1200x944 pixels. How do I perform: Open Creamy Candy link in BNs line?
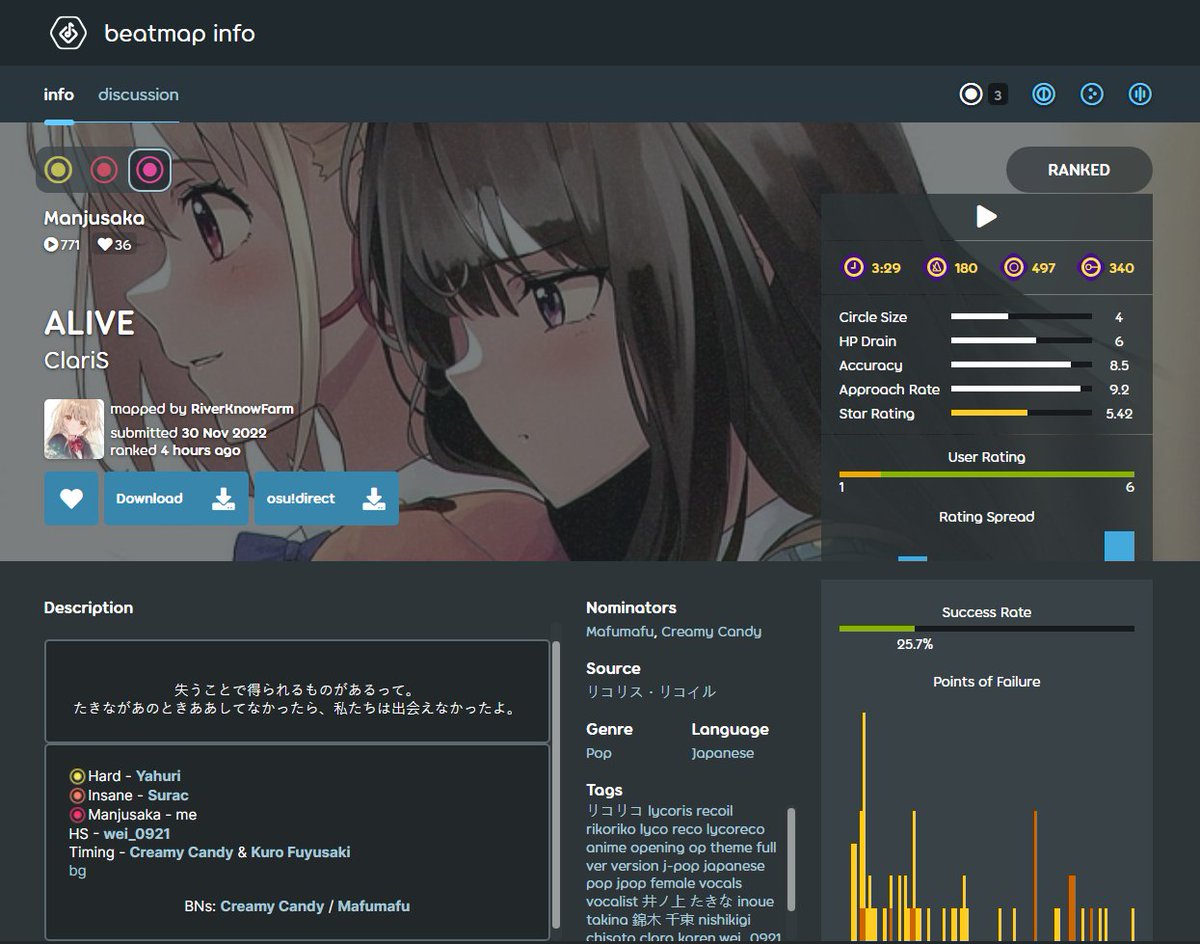272,906
